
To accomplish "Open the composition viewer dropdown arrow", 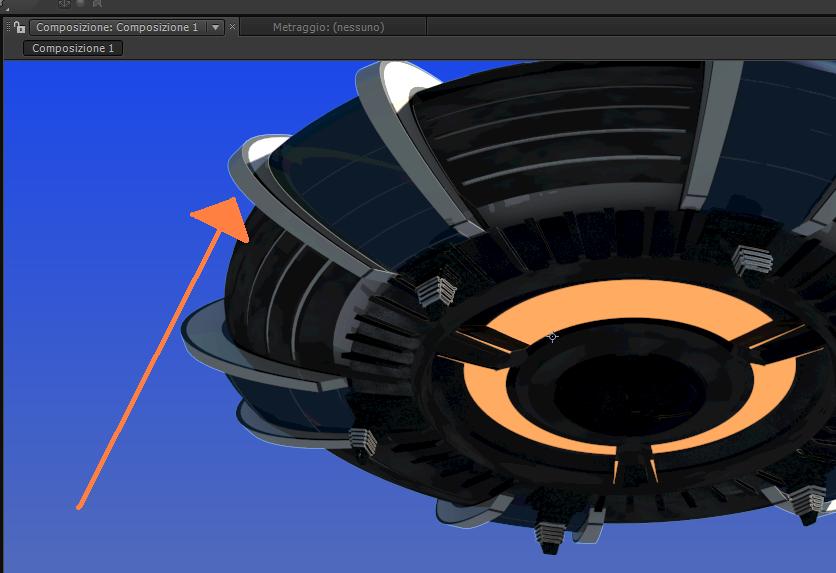I will tap(215, 27).
